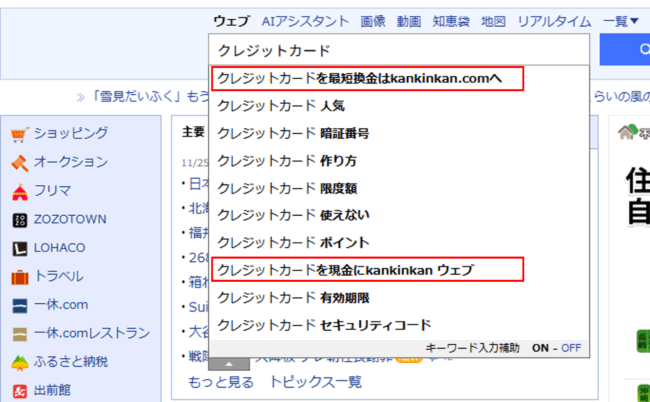Turn keyword input assist ON
Viewport: 650px width, 402px height.
pyautogui.click(x=540, y=348)
